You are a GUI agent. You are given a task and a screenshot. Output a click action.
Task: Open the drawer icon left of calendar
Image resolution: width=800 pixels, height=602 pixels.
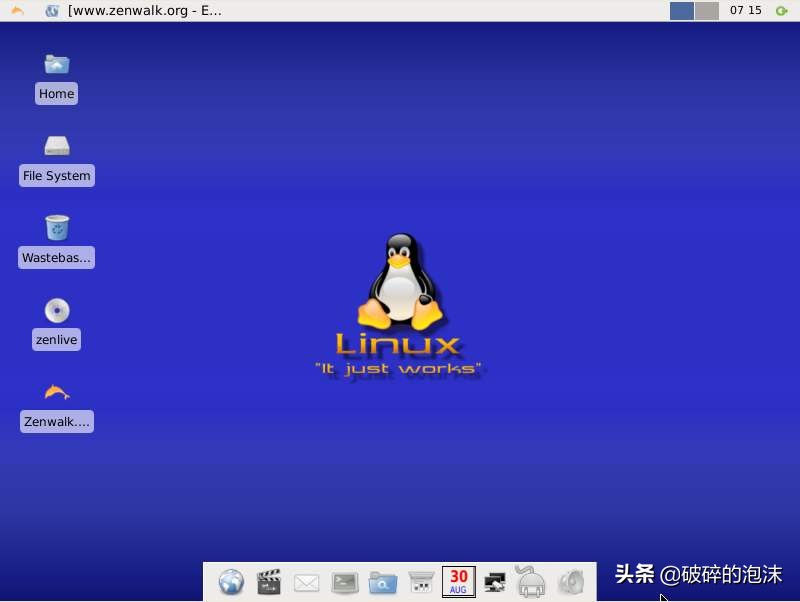[x=421, y=581]
